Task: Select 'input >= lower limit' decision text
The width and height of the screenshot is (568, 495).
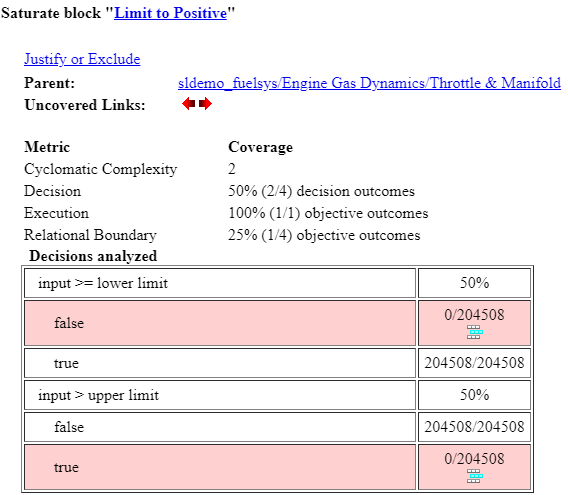Action: 103,283
